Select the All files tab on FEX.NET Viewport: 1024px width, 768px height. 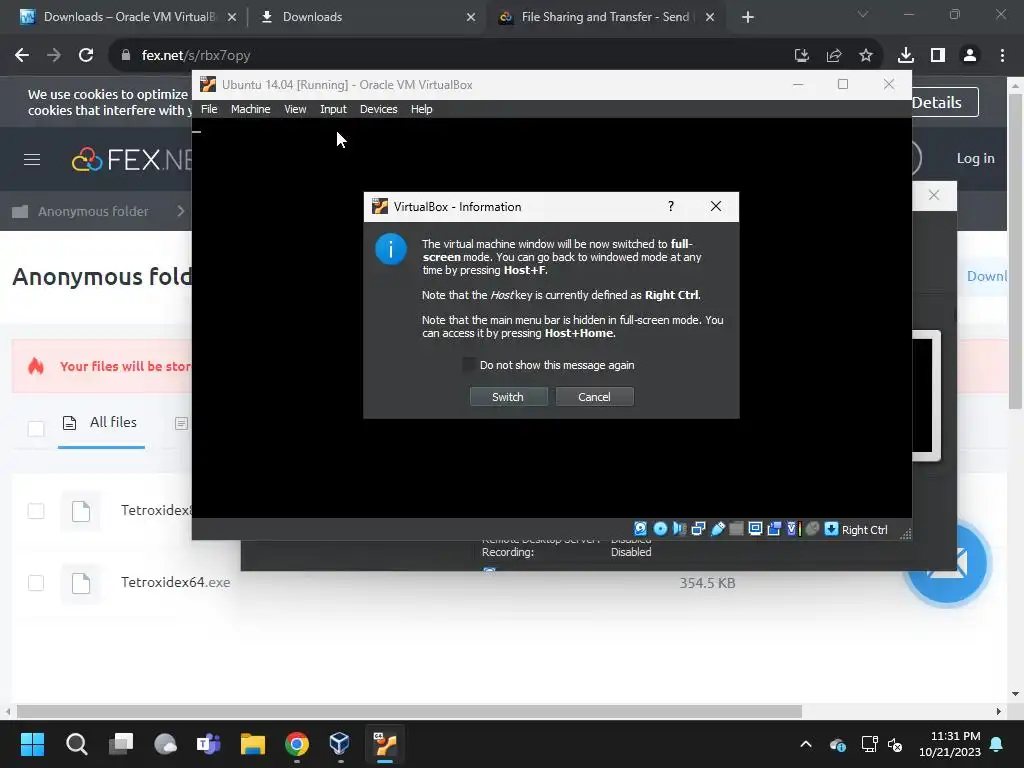pos(101,423)
